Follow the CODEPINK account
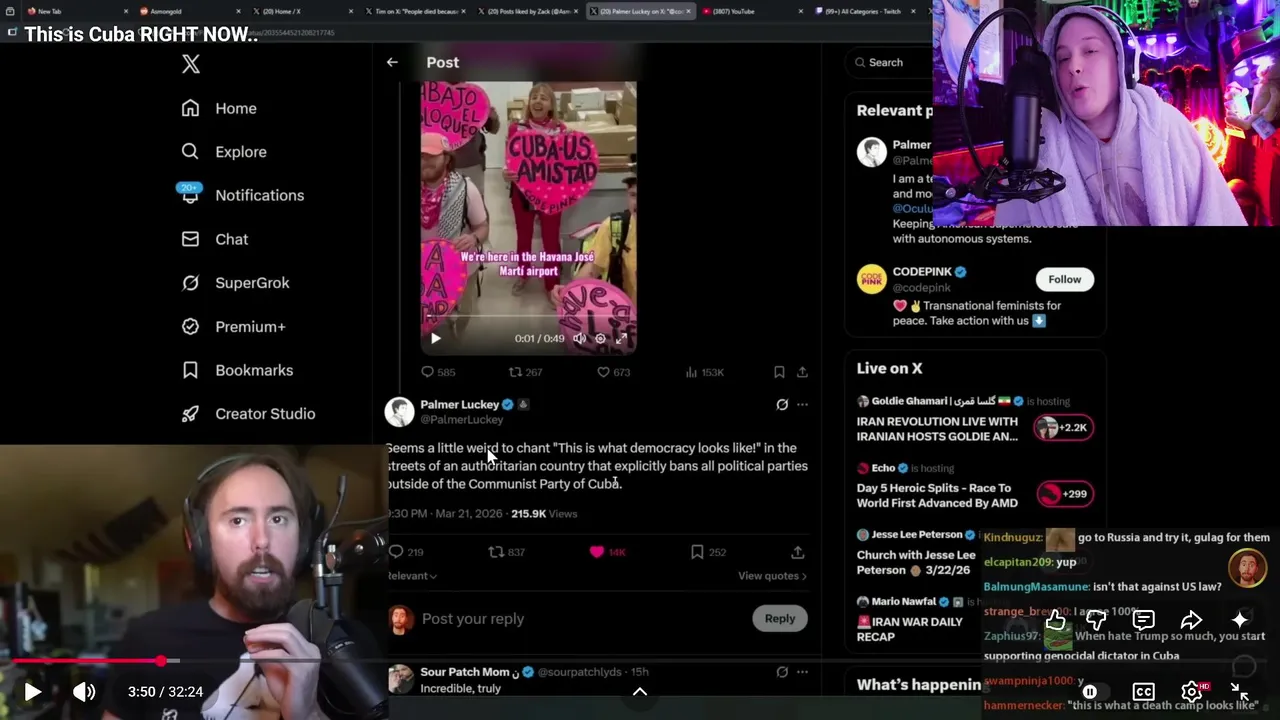This screenshot has width=1280, height=720. 1064,279
